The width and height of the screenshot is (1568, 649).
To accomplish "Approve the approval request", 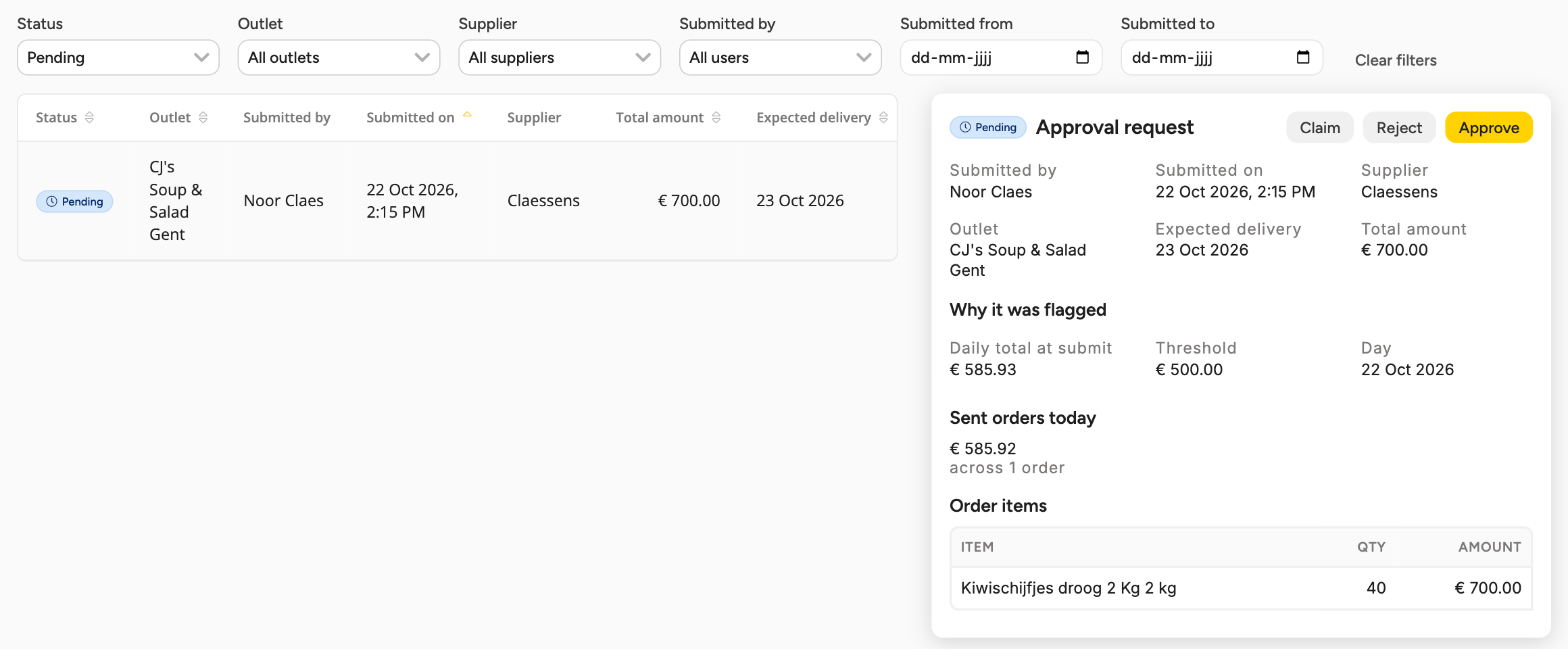I will (1489, 127).
